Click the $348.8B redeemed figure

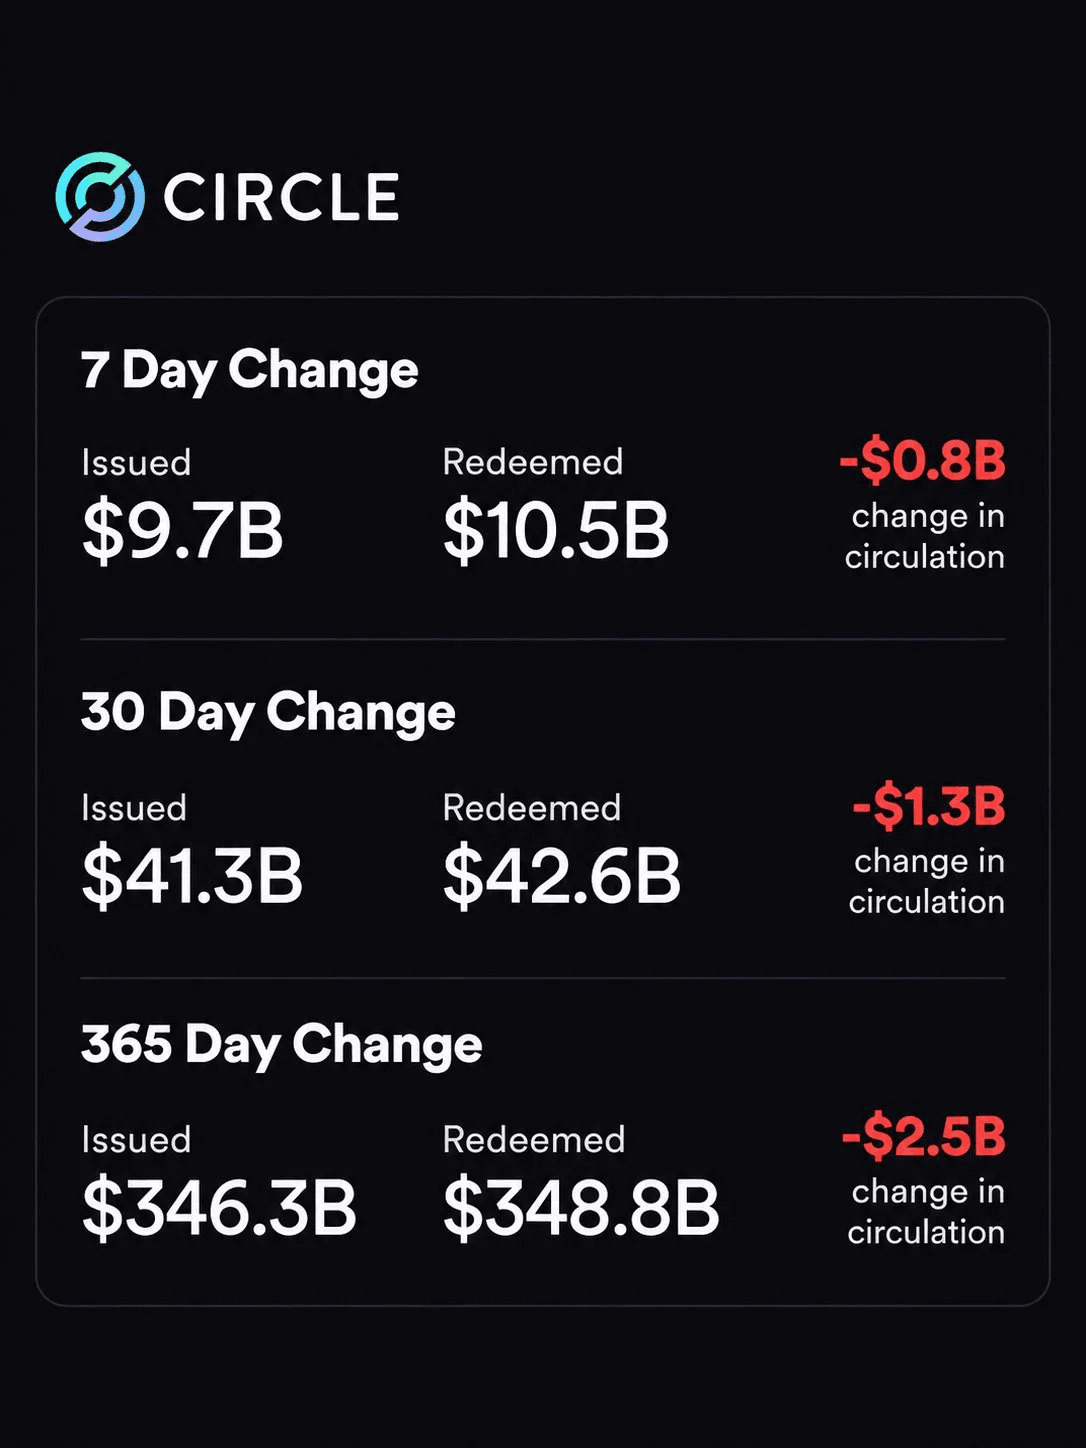tap(581, 1208)
